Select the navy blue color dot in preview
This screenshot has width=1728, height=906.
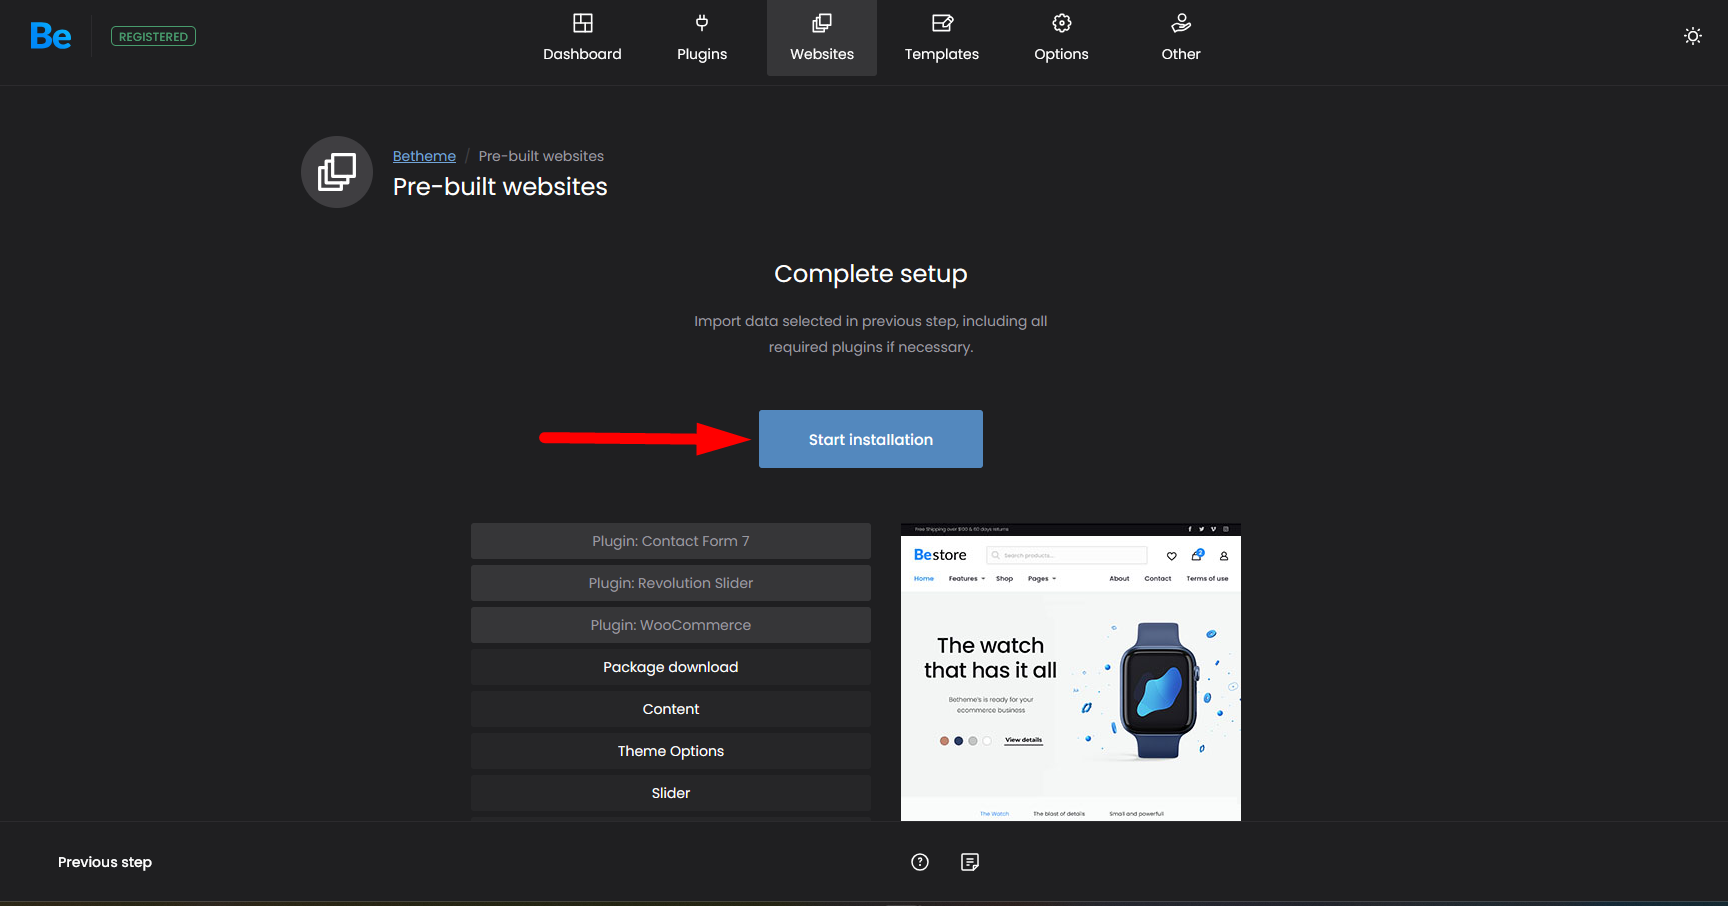(958, 741)
